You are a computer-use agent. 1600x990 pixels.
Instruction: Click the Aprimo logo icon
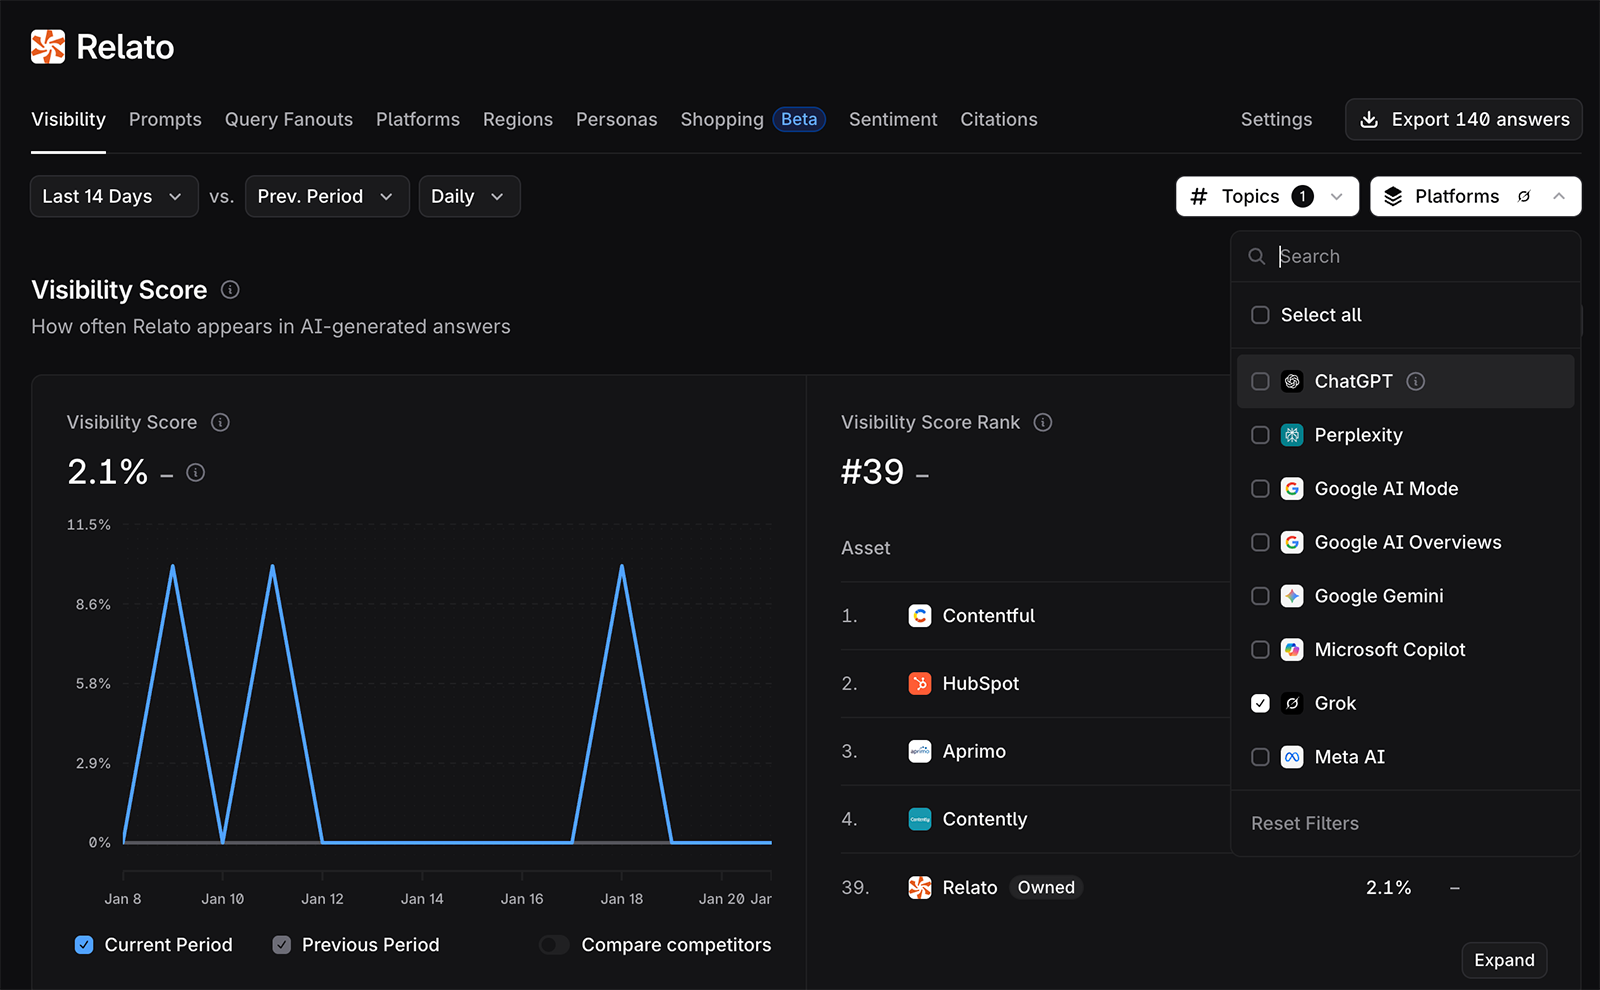(919, 751)
